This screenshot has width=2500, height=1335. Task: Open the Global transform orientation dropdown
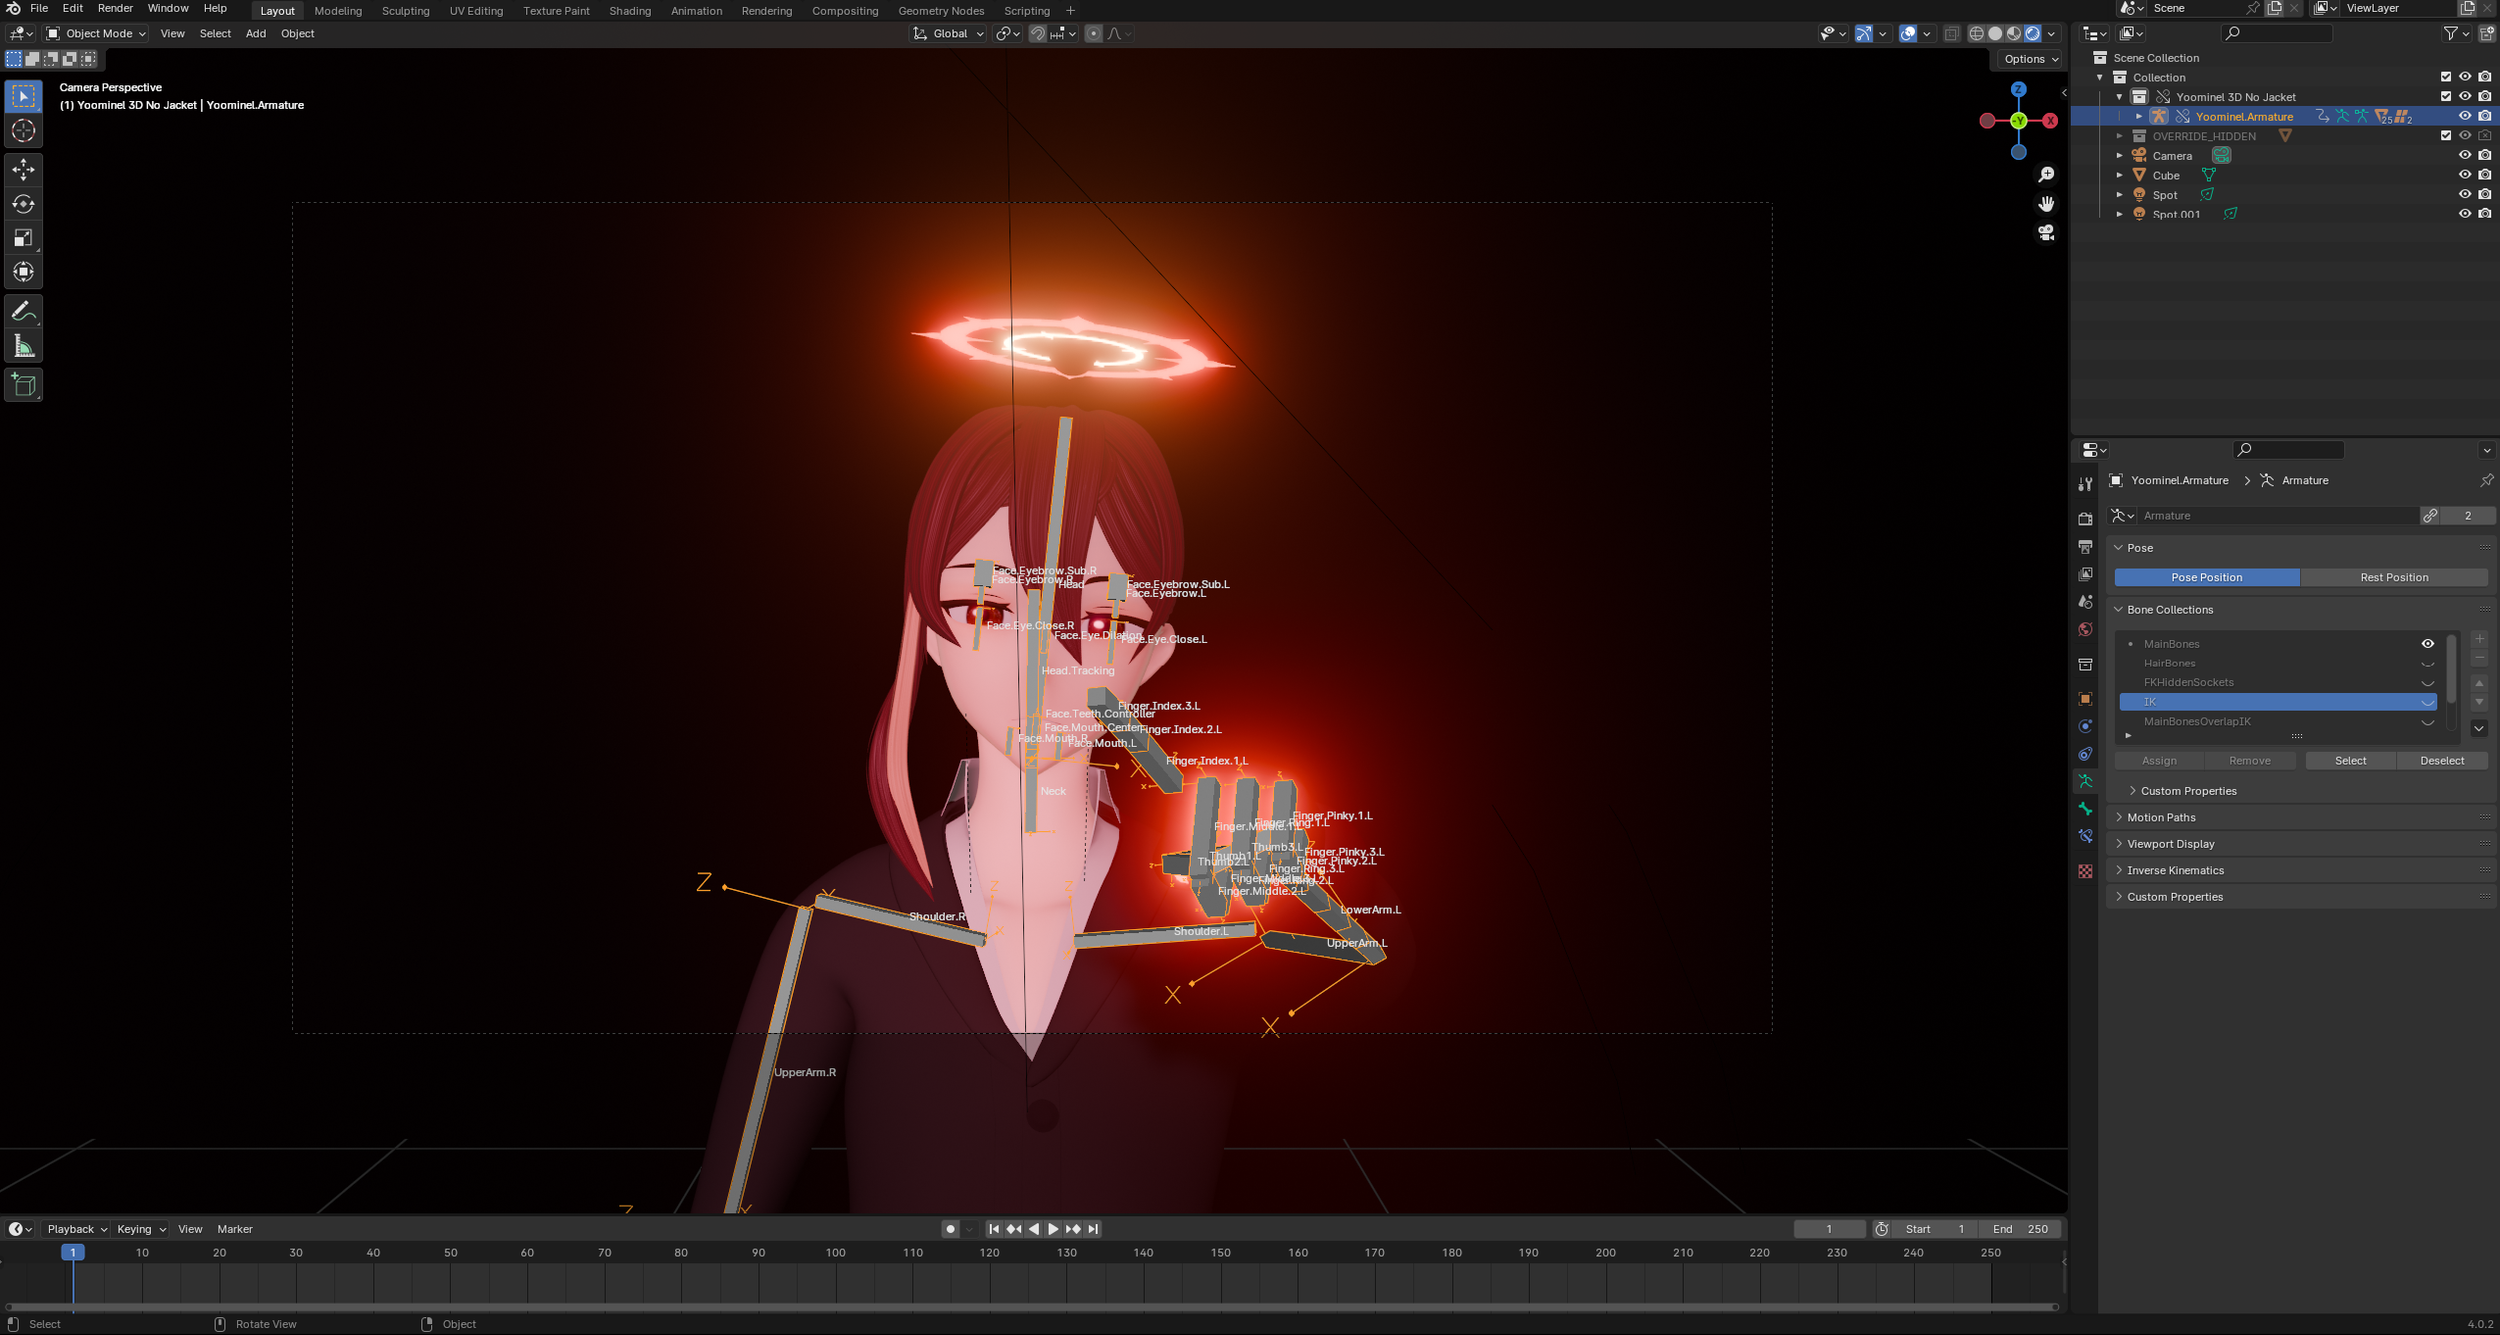click(948, 34)
